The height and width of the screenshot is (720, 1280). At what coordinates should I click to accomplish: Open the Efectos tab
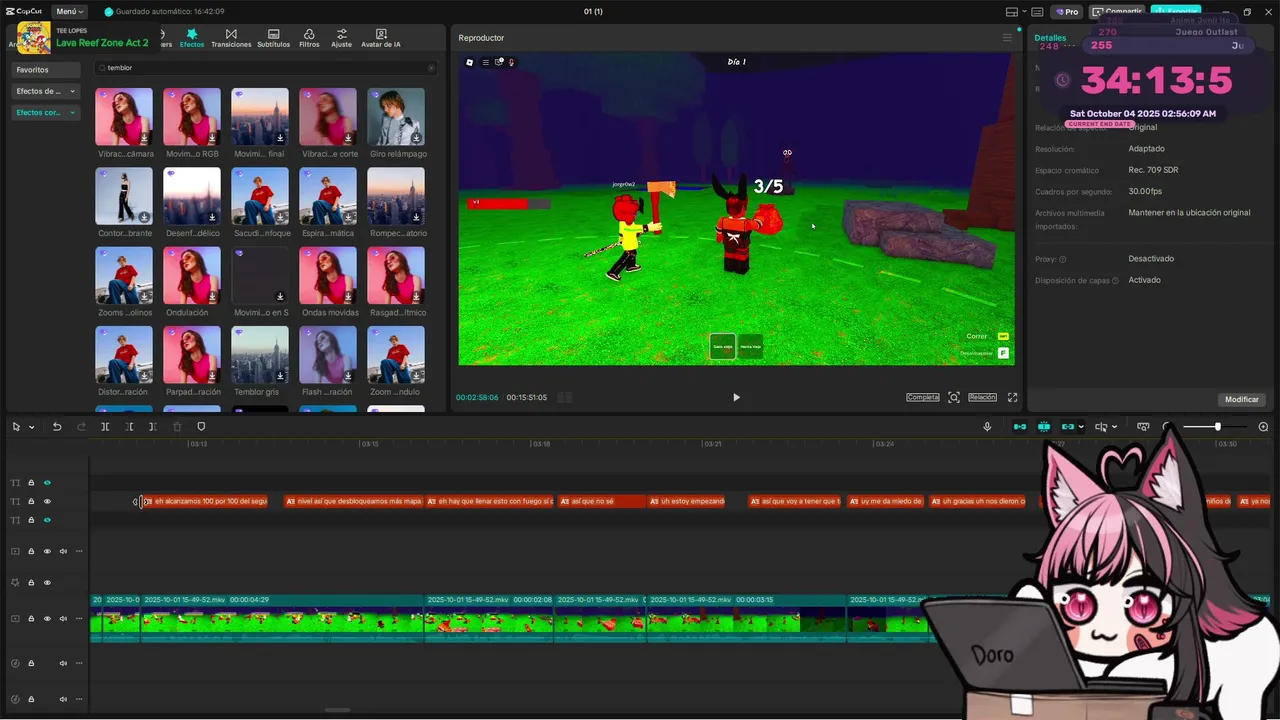[x=192, y=38]
